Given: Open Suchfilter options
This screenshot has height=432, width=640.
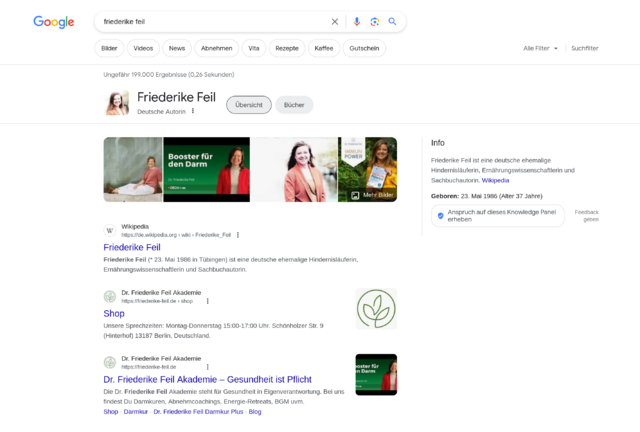Looking at the screenshot, I should click(x=584, y=48).
